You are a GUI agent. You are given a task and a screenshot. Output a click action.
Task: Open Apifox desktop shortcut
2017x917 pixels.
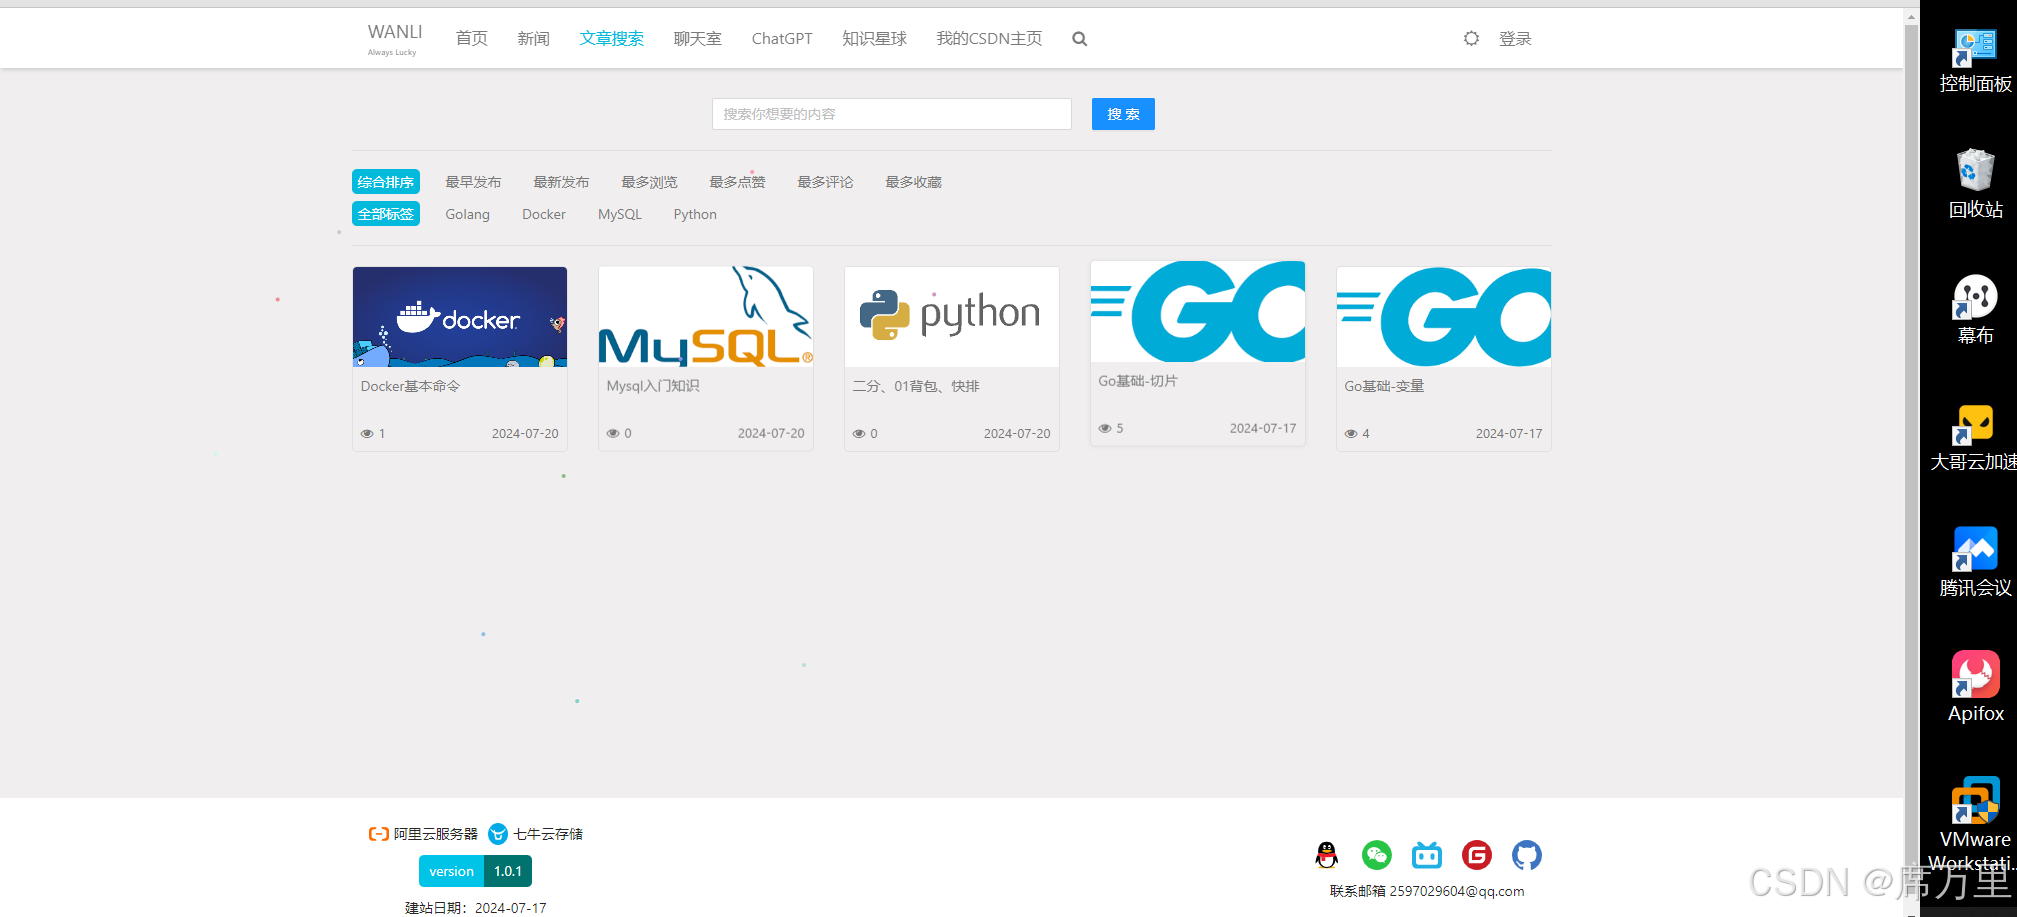pos(1975,687)
